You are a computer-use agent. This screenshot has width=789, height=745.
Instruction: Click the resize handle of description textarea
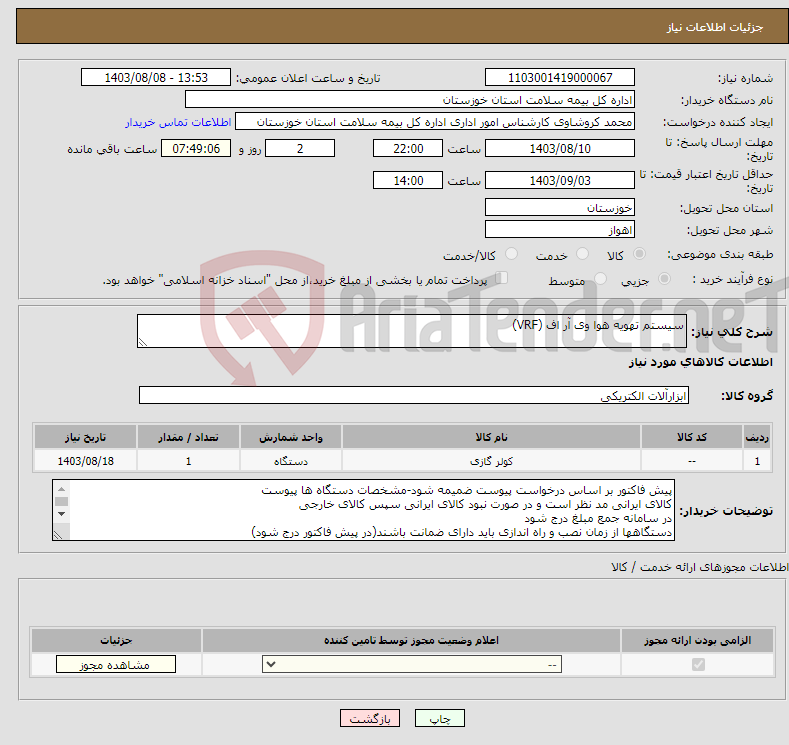pyautogui.click(x=143, y=342)
